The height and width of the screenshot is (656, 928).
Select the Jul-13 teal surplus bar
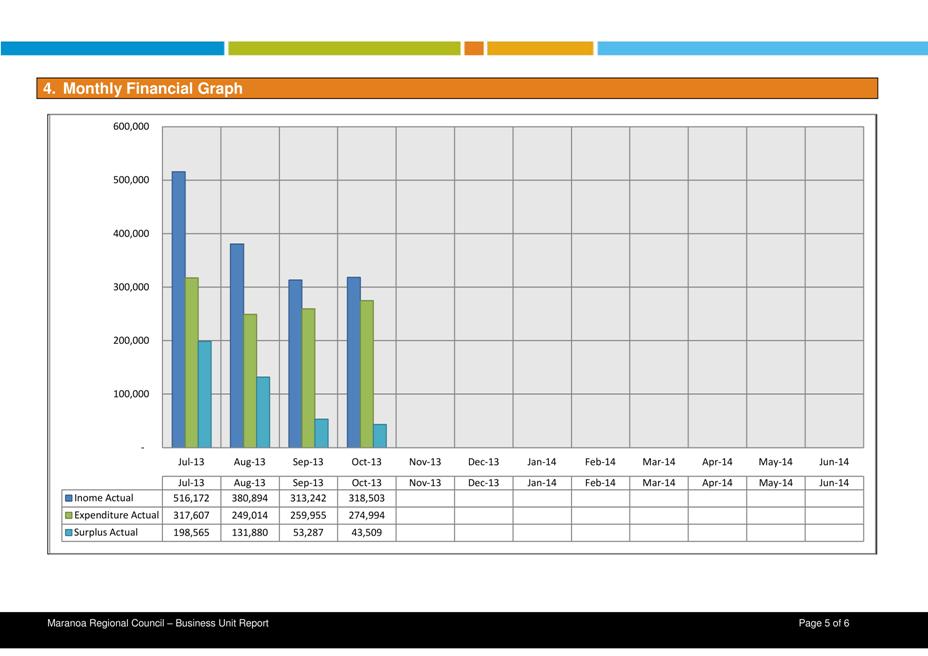coord(204,394)
